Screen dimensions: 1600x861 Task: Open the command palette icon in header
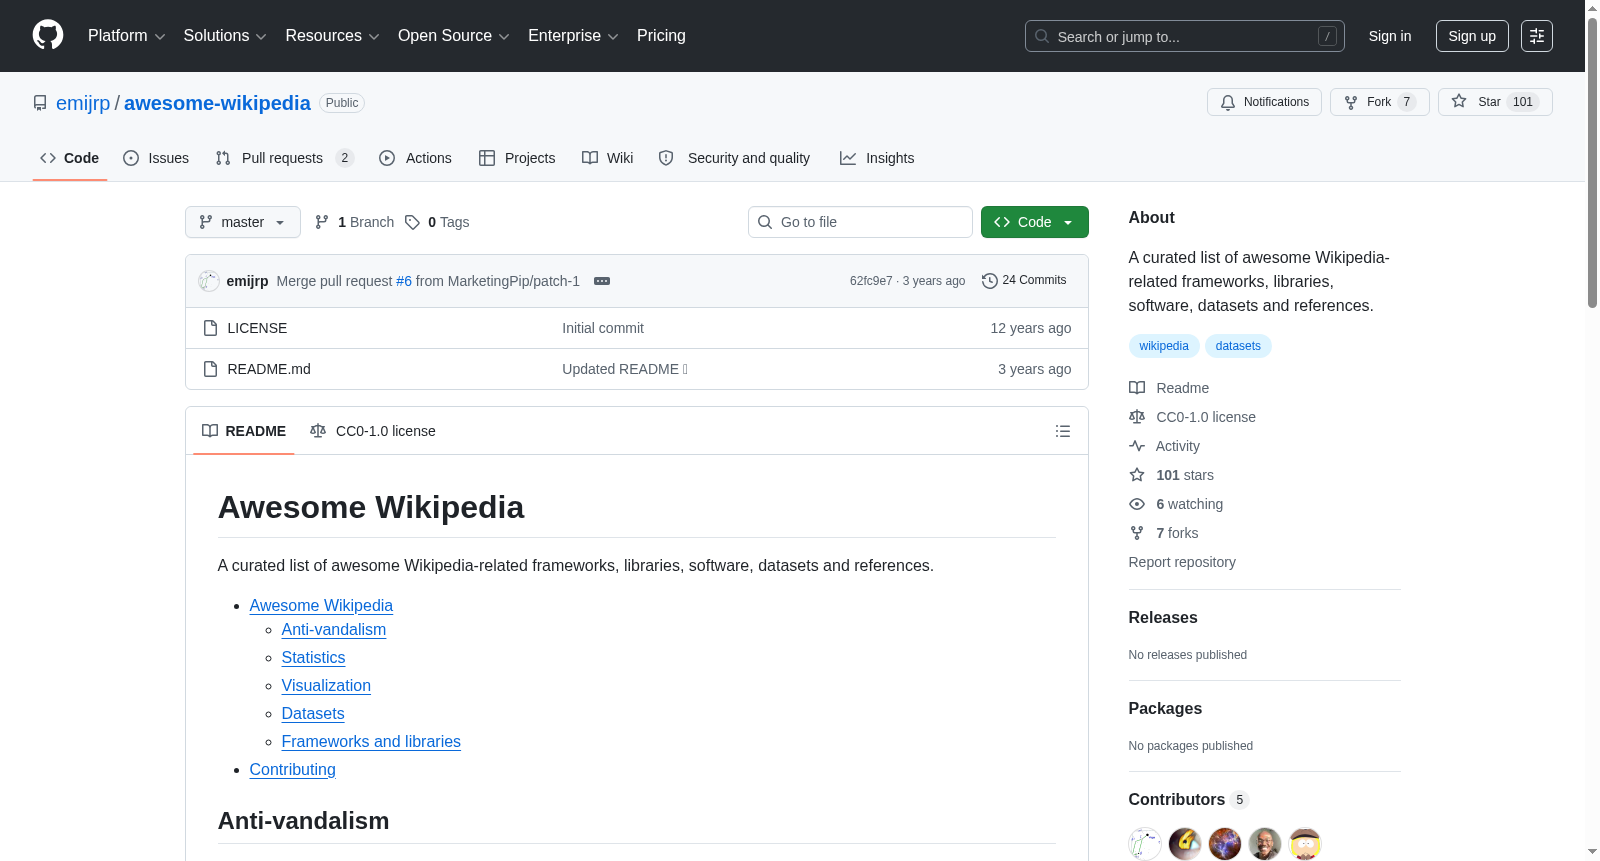(x=1537, y=36)
